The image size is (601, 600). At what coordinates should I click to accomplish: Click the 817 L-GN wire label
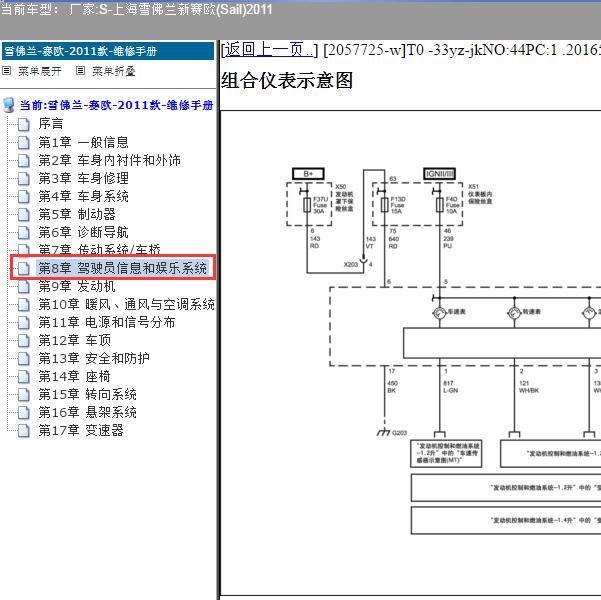click(x=450, y=387)
